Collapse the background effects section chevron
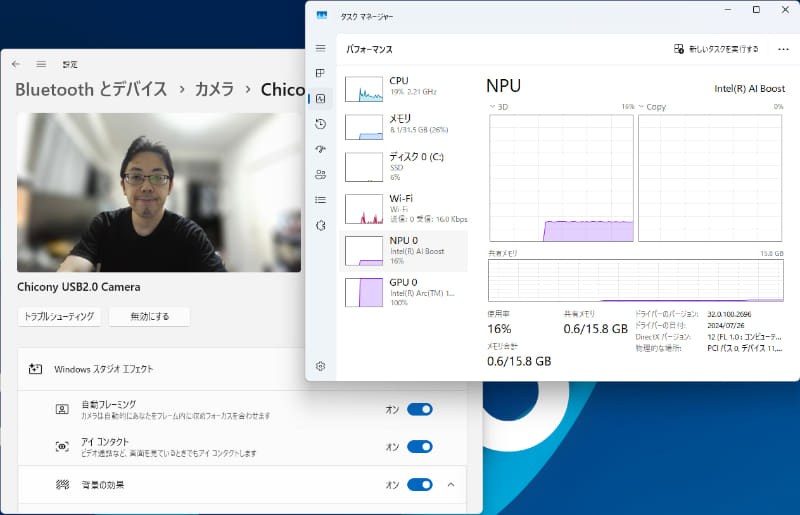The width and height of the screenshot is (800, 515). pyautogui.click(x=451, y=484)
